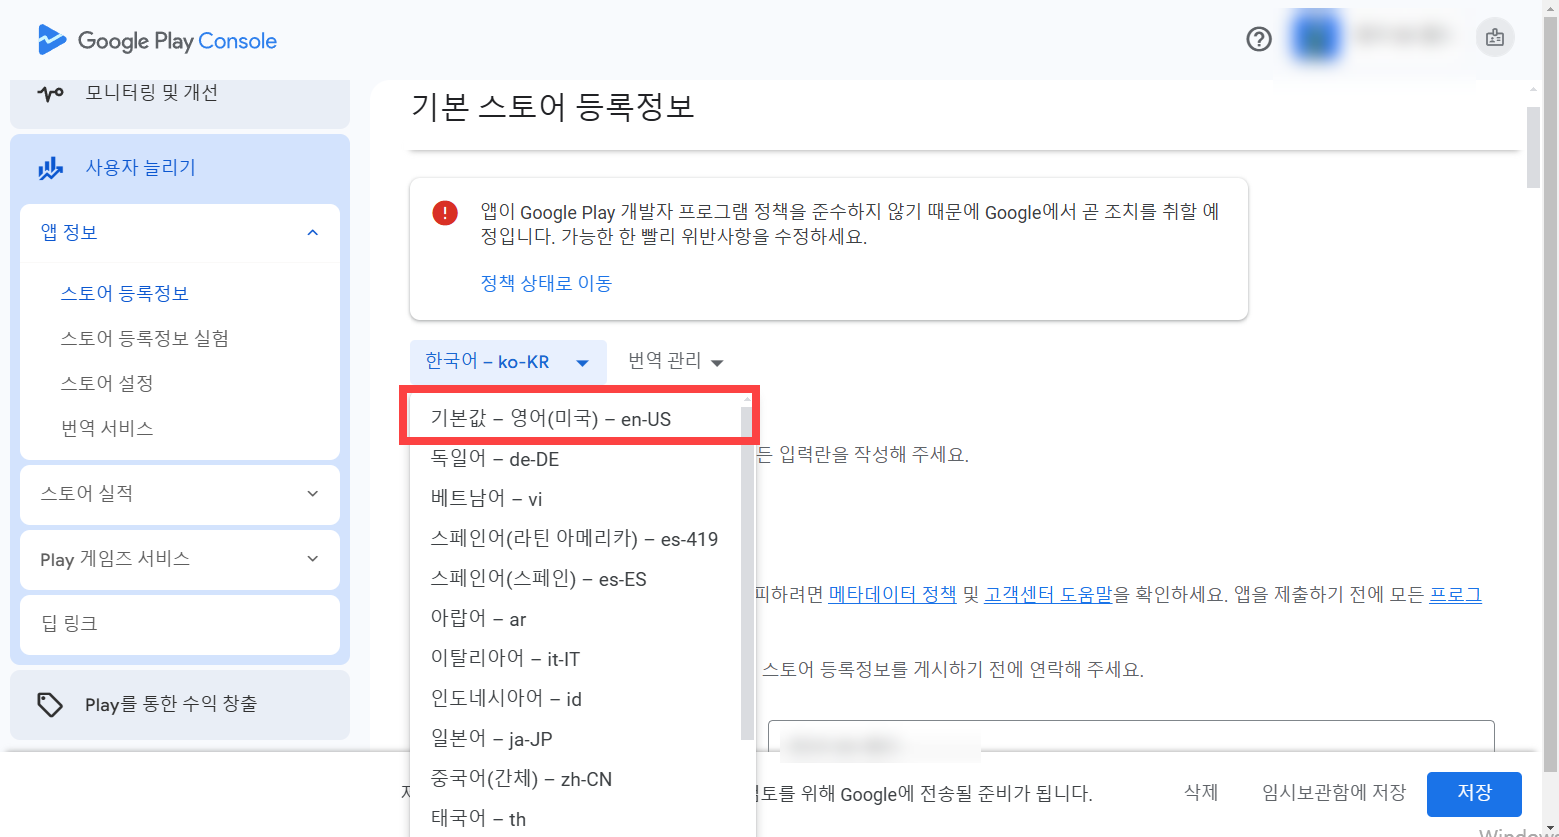Click the user growth chart icon
Screen dimensions: 1559x837
point(50,168)
